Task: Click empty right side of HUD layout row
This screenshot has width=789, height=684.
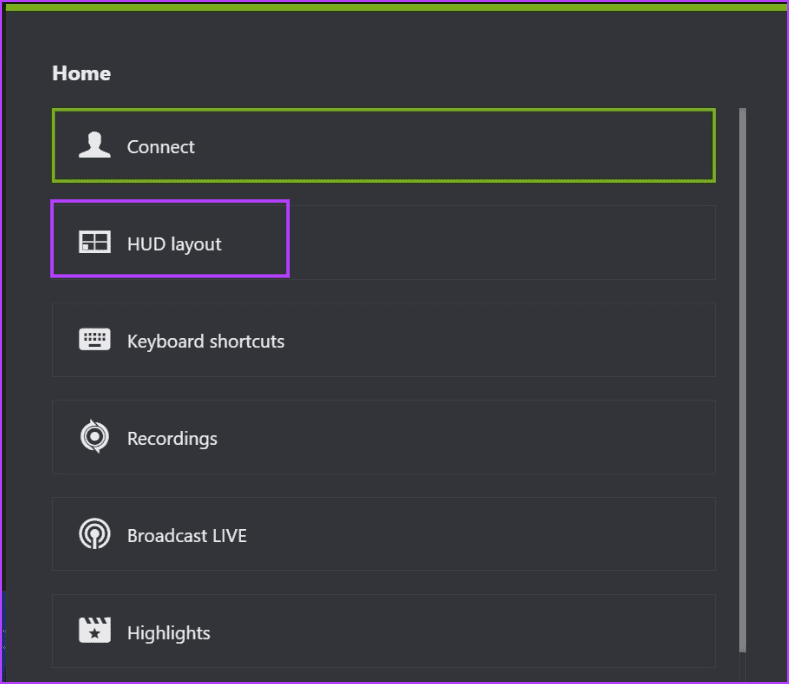Action: point(550,243)
